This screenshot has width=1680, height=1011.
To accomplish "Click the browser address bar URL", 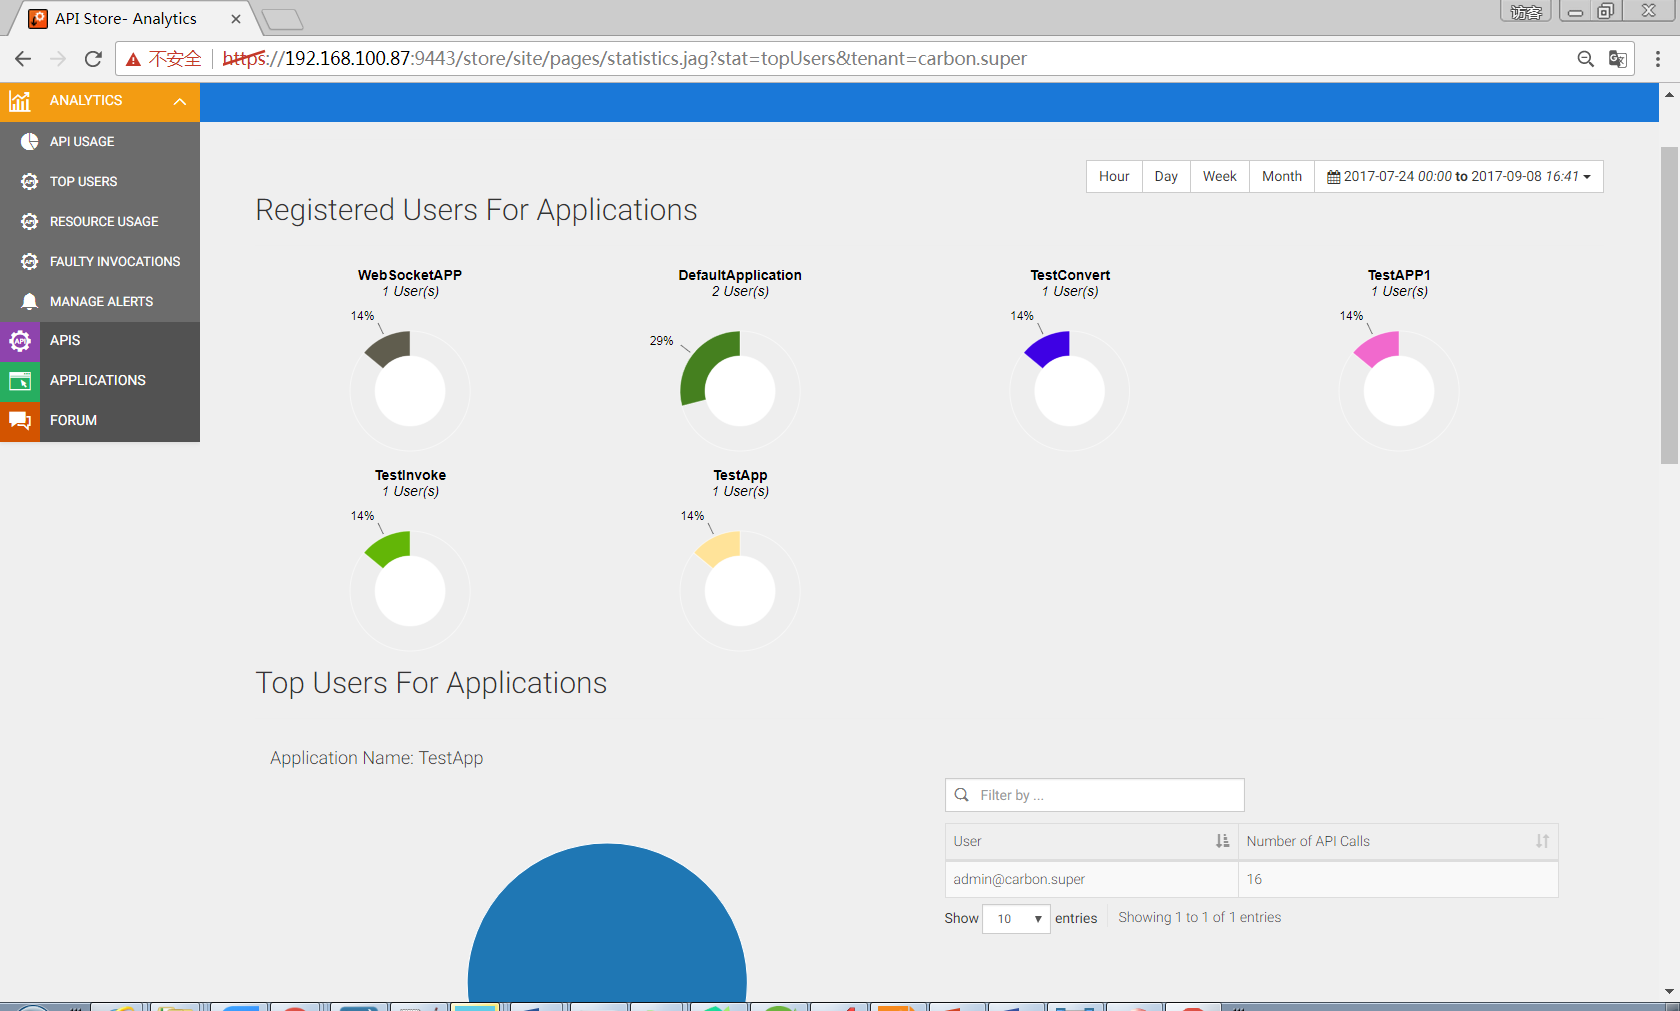I will click(x=624, y=59).
